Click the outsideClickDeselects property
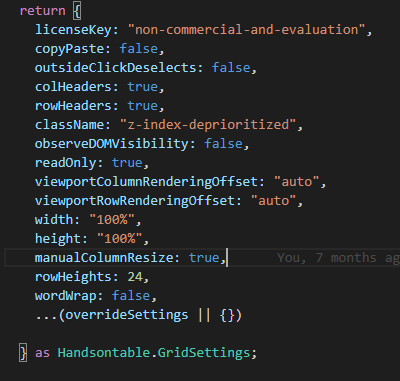 (x=116, y=68)
